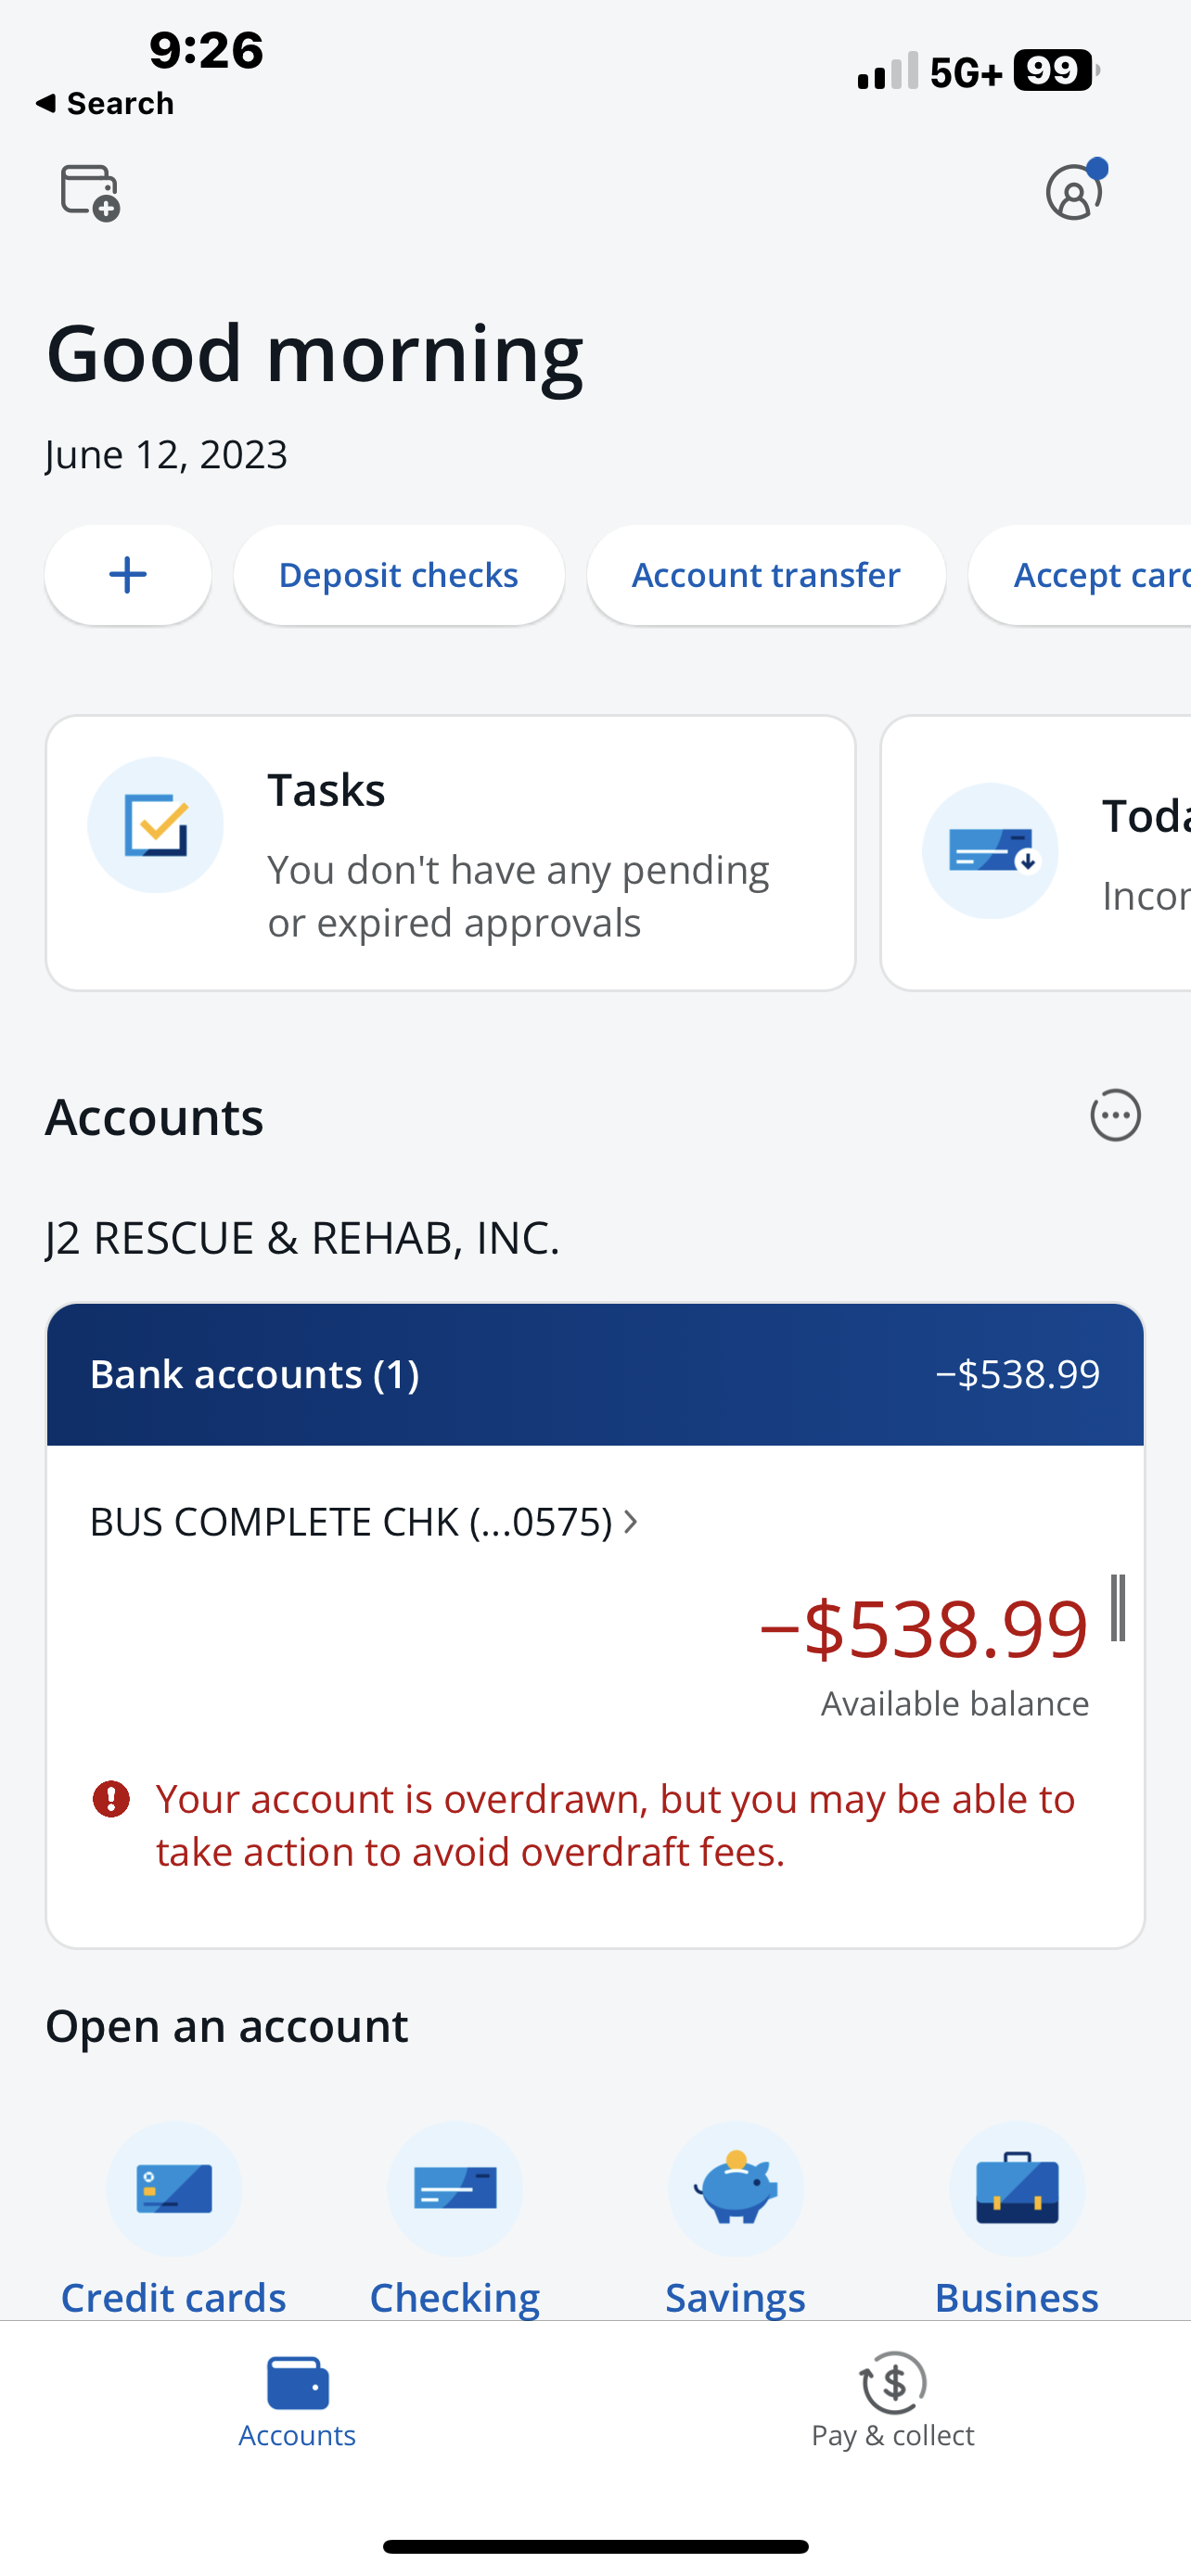Tap the Account transfer button
The height and width of the screenshot is (2576, 1191).
click(x=766, y=575)
